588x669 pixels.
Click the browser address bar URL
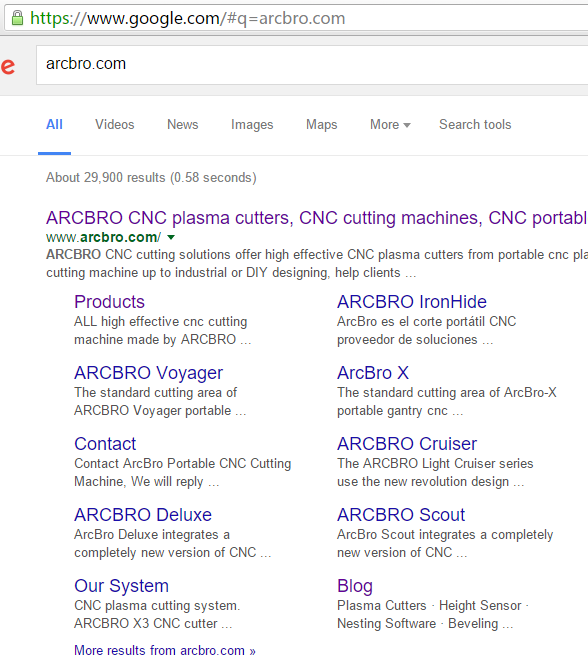187,18
